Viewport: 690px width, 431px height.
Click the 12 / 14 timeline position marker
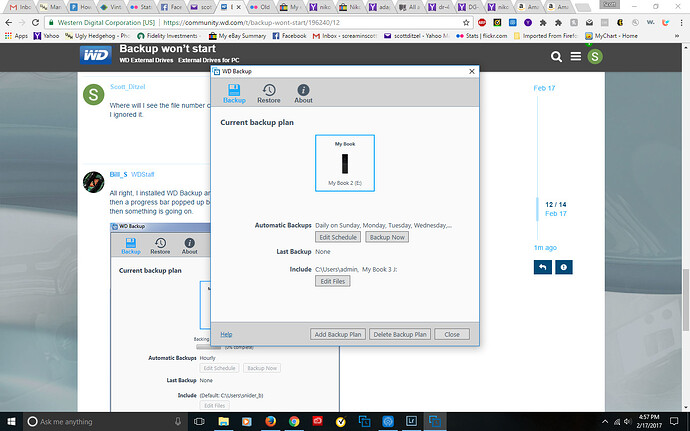pyautogui.click(x=556, y=204)
